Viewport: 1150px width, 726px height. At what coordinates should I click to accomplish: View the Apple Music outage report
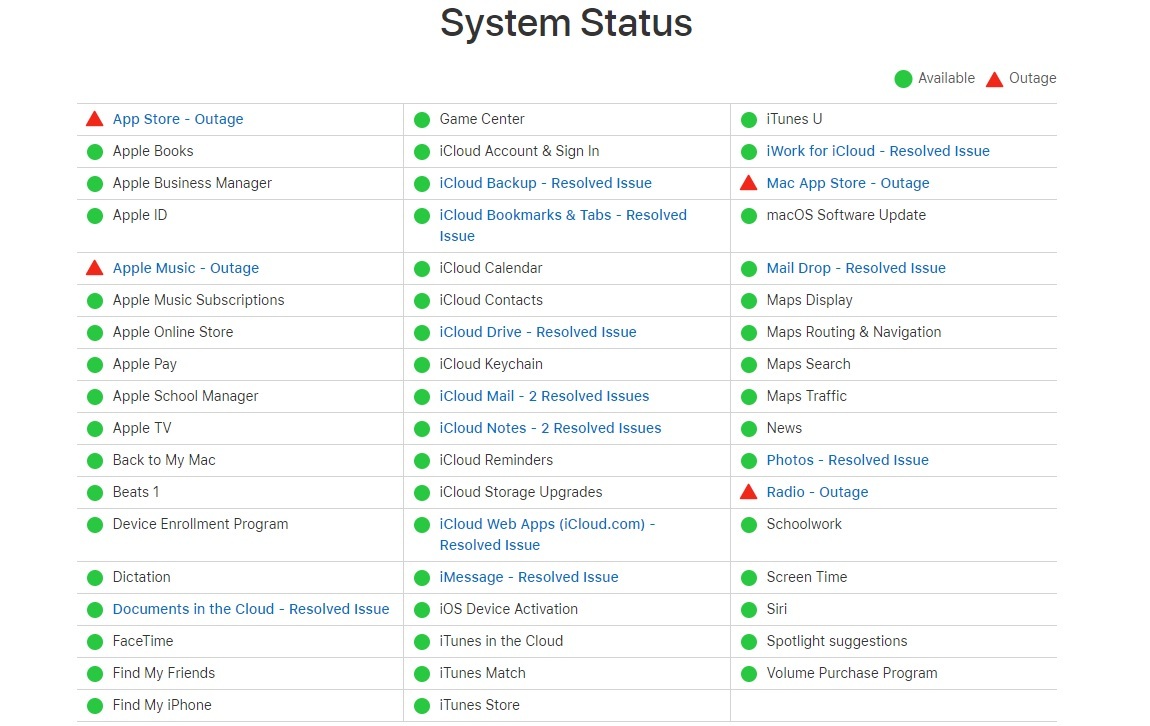coord(186,268)
